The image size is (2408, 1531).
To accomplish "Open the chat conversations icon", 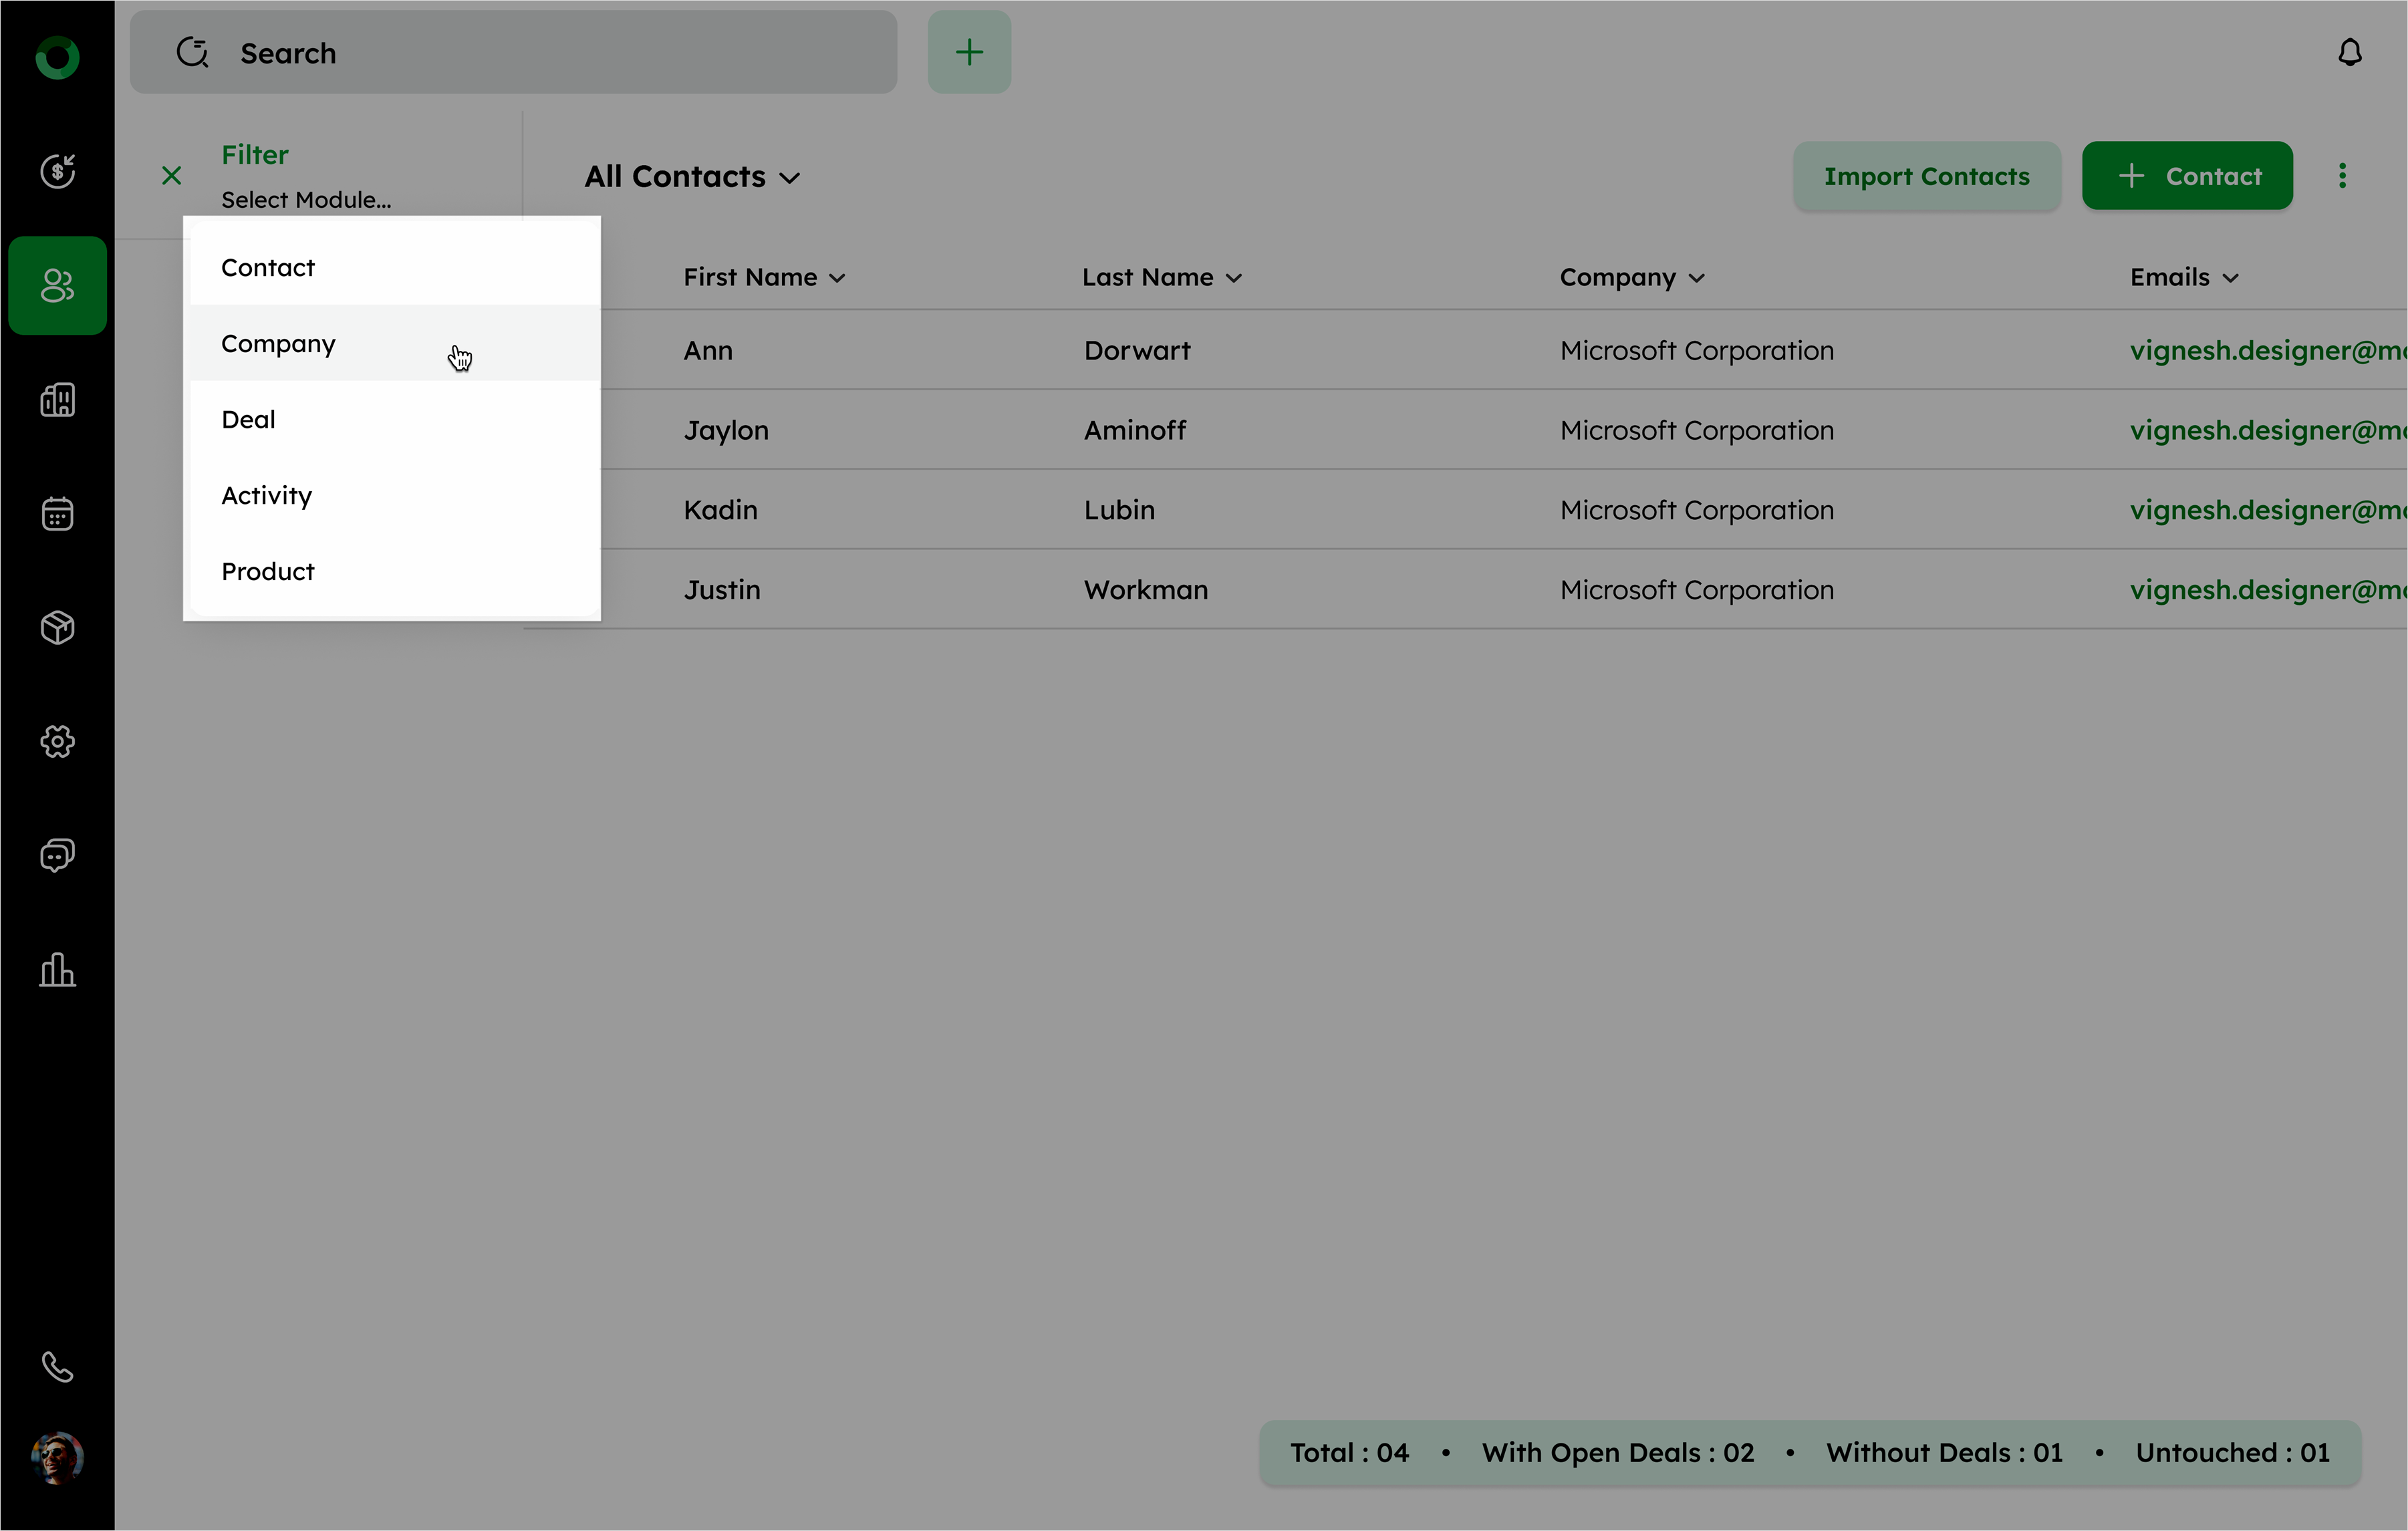I will [57, 856].
